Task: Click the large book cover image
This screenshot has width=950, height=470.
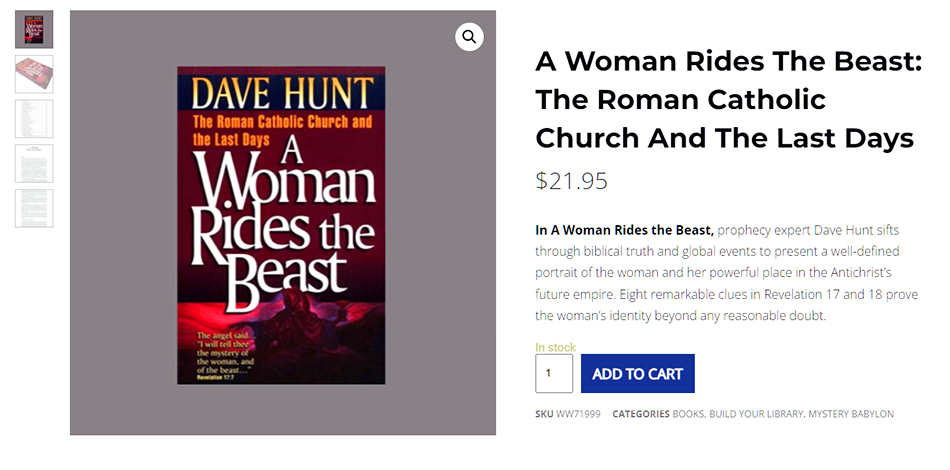Action: pos(281,225)
